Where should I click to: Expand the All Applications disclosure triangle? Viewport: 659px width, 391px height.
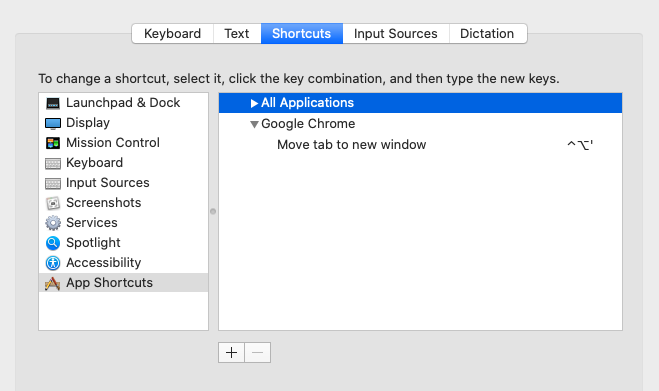254,103
